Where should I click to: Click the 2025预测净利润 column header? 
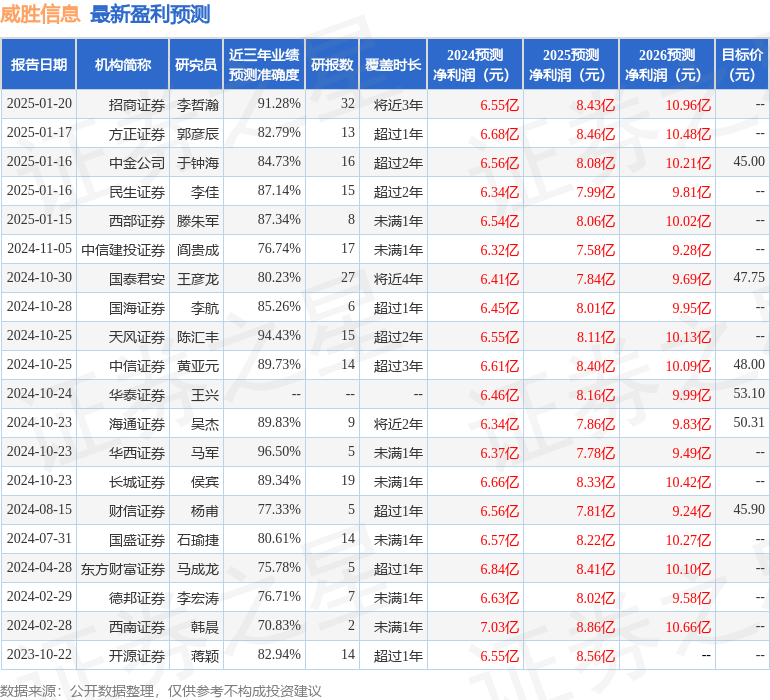point(571,65)
